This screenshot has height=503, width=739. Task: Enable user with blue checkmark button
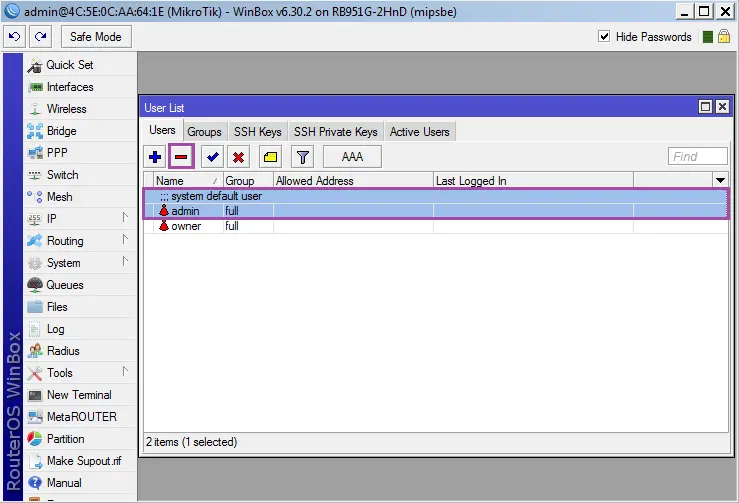[213, 157]
